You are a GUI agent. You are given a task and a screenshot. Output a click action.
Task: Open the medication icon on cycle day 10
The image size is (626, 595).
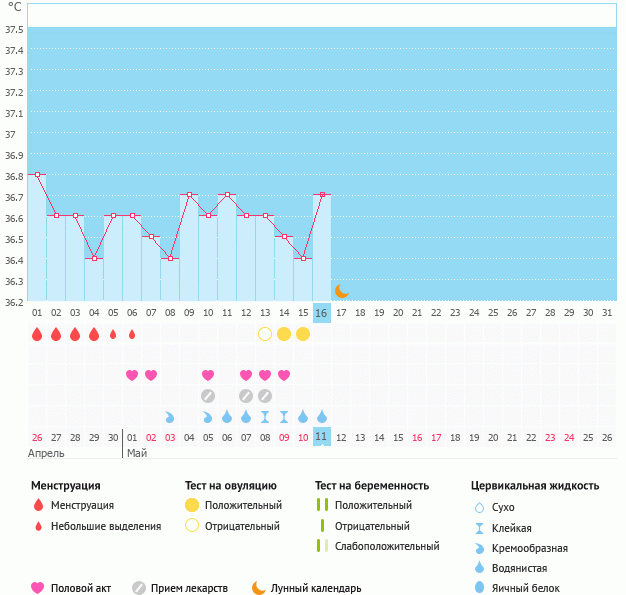(208, 396)
